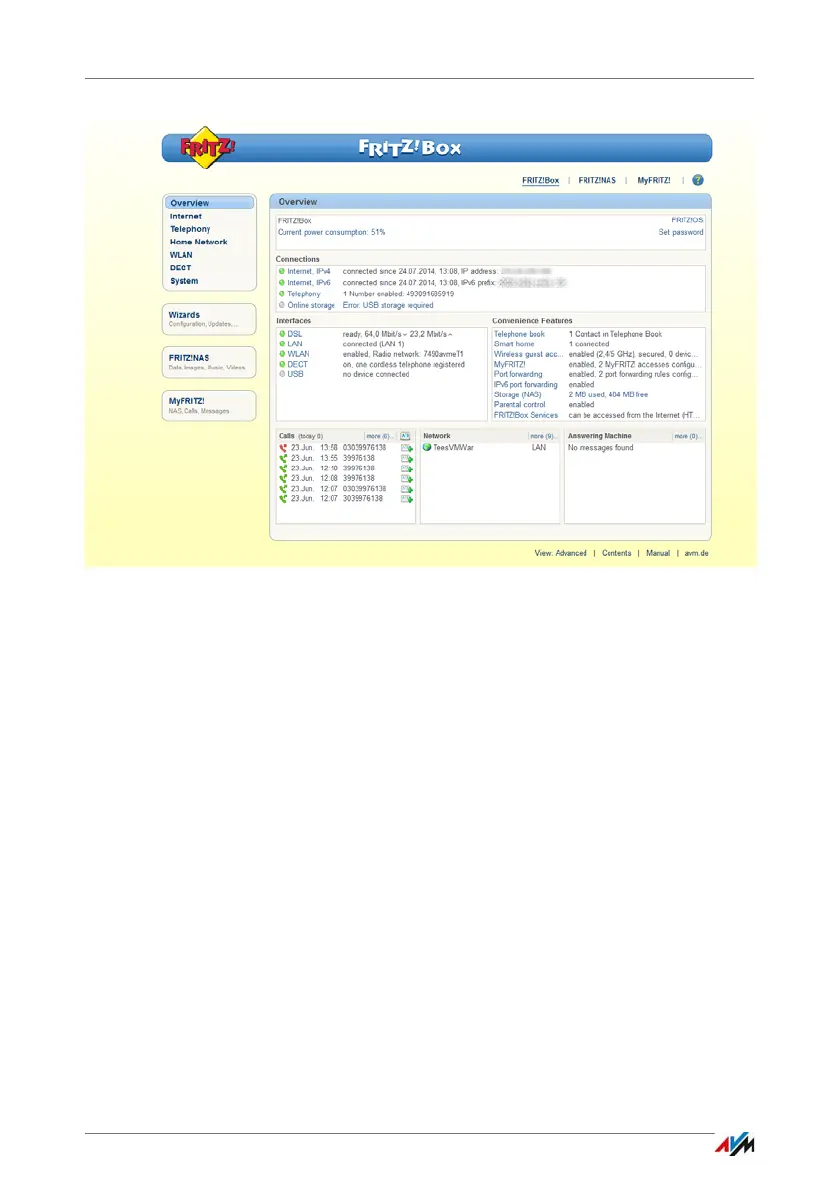Viewport: 838px width, 1192px height.
Task: Open the MyFRITZ! sidebar box
Action: click(x=209, y=406)
